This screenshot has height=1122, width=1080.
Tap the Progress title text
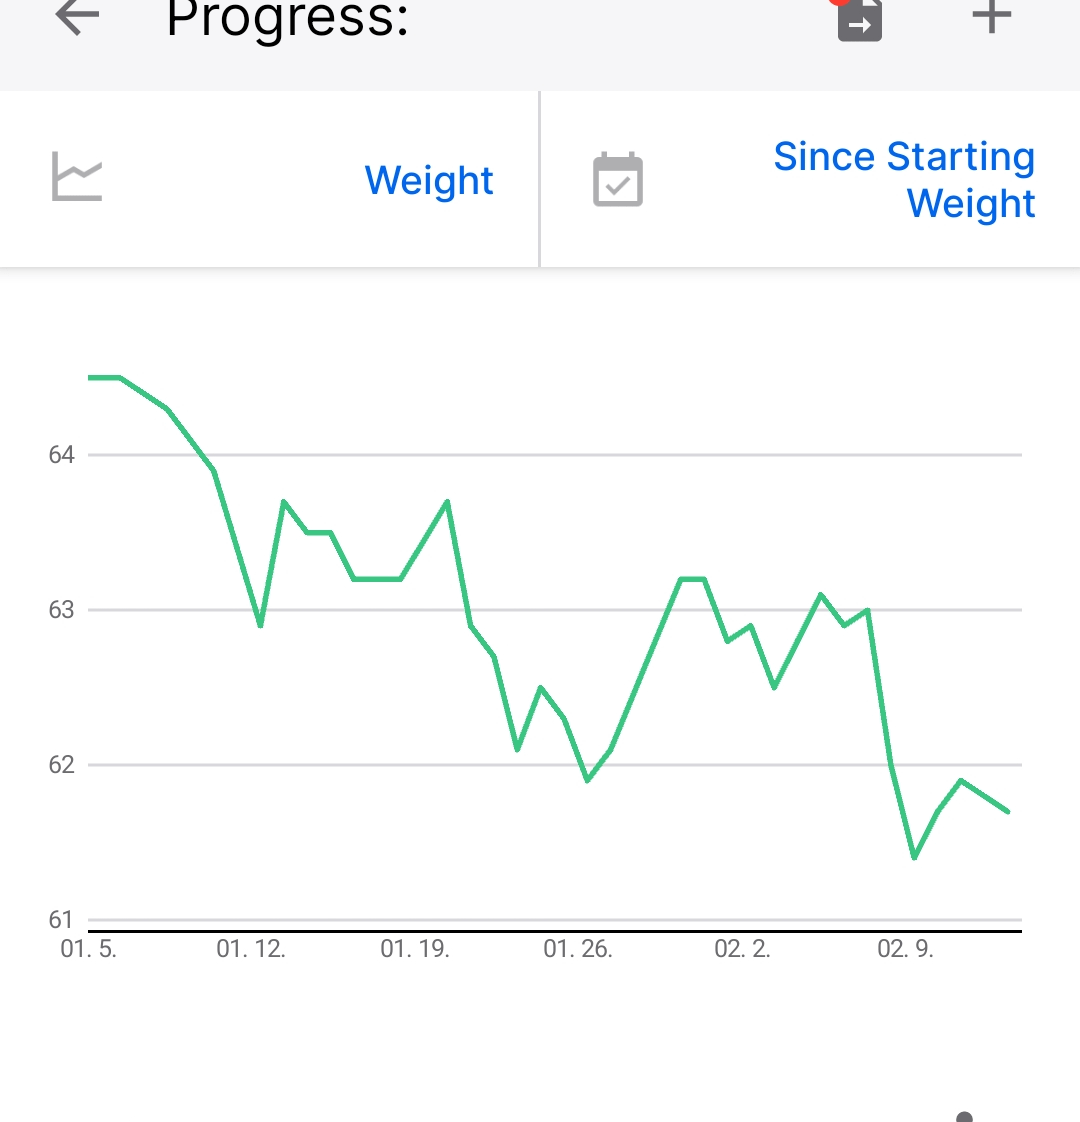(x=287, y=19)
